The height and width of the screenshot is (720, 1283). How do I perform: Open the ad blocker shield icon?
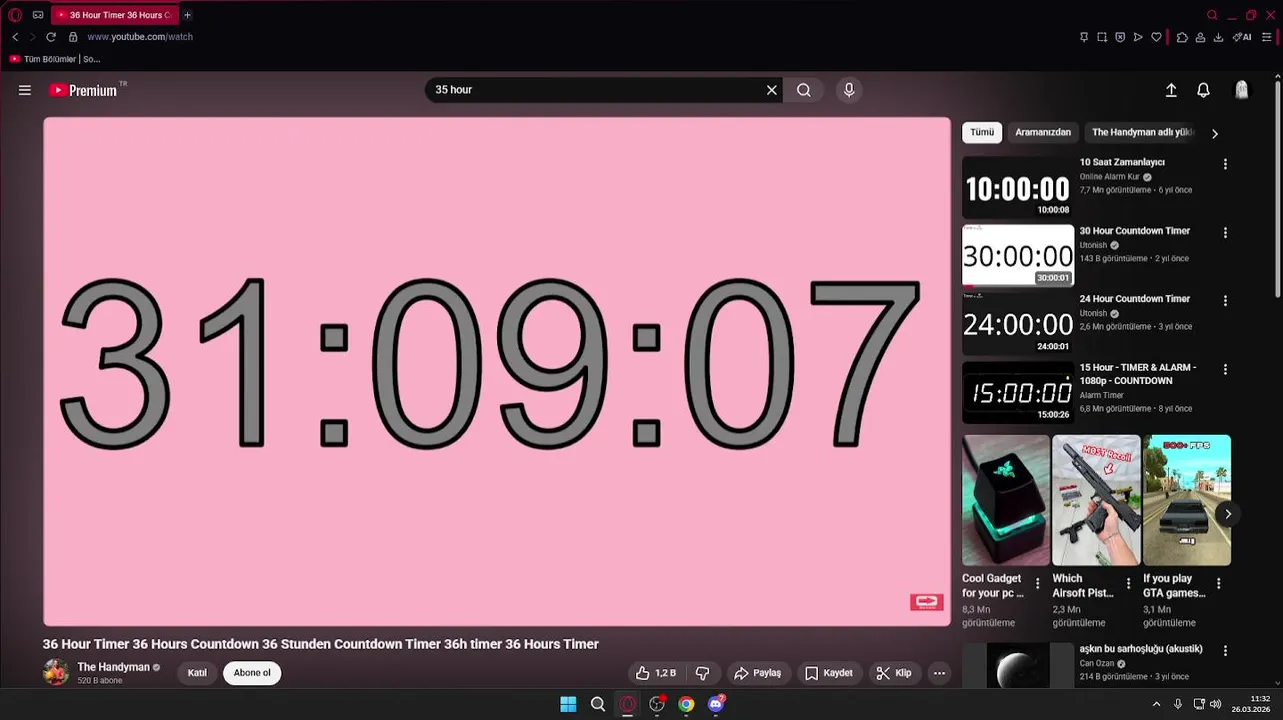(1120, 37)
